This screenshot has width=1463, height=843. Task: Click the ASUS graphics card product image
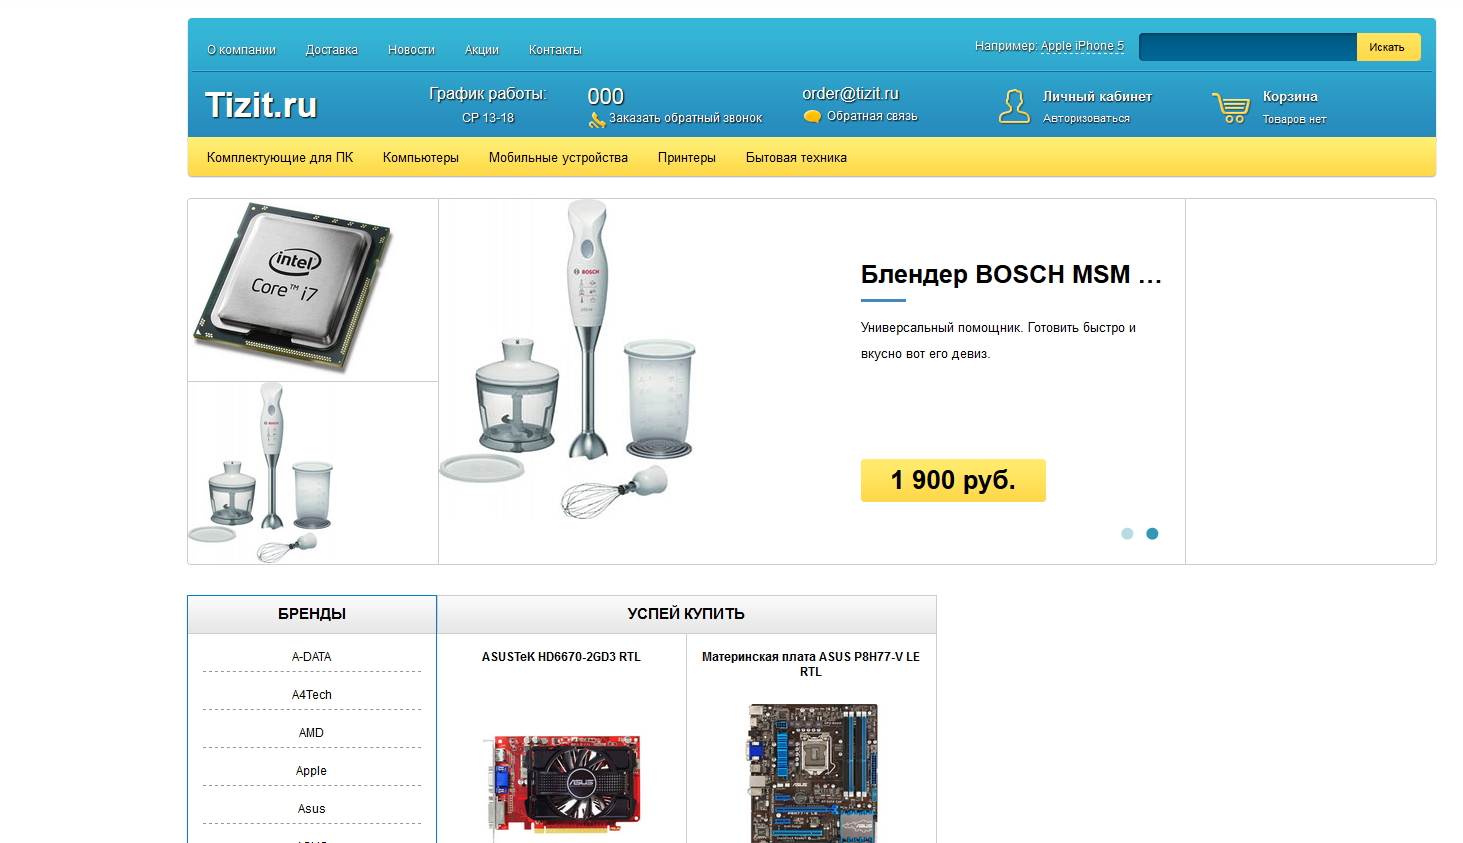(562, 785)
